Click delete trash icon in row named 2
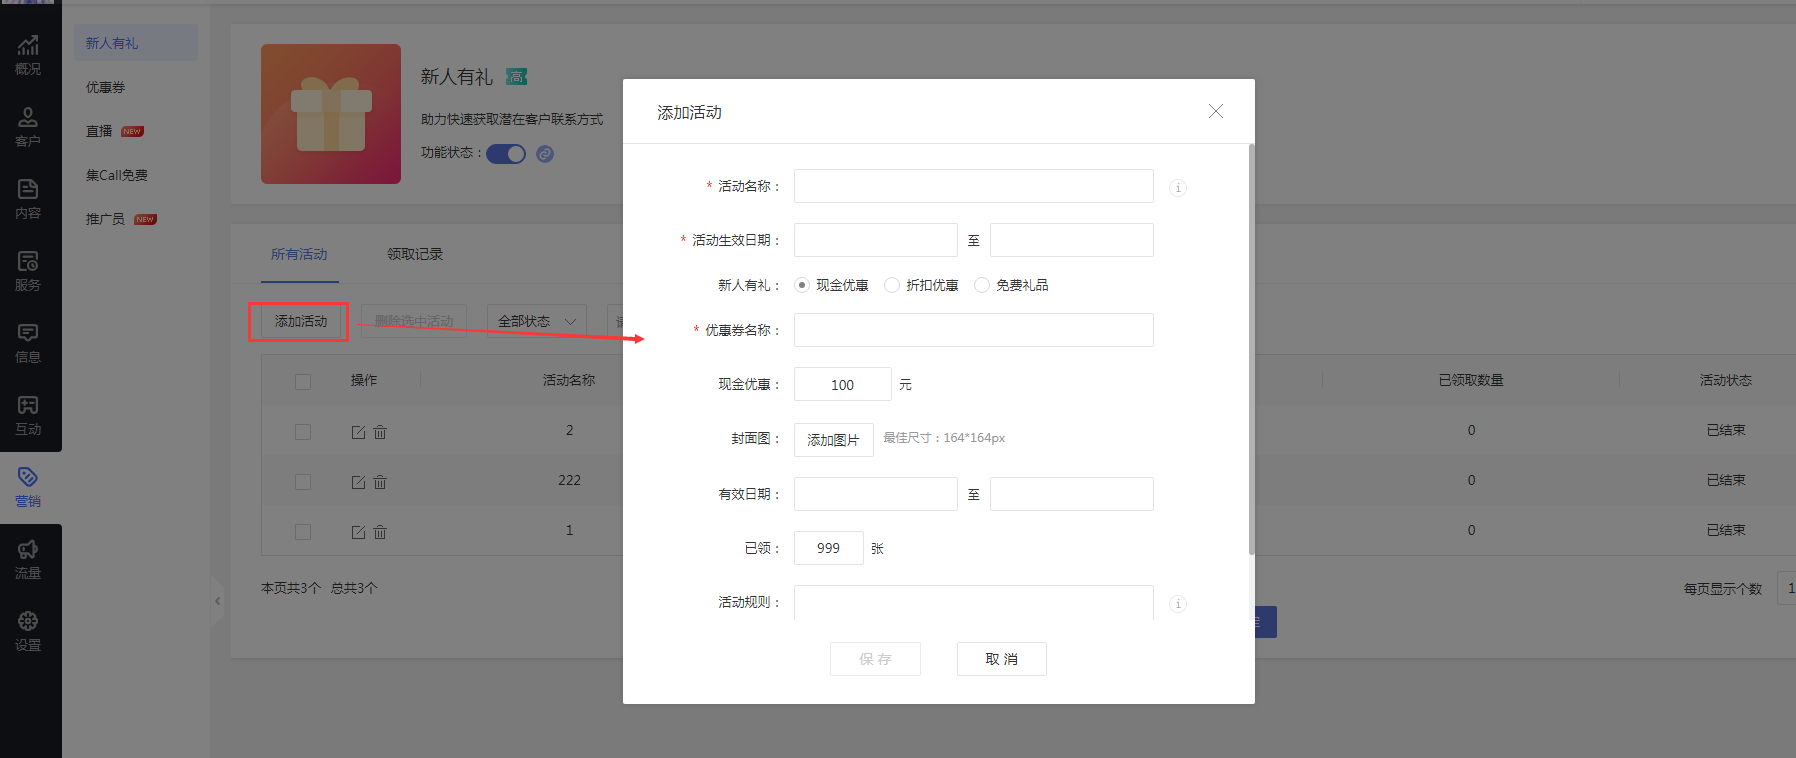Viewport: 1796px width, 758px height. [380, 432]
